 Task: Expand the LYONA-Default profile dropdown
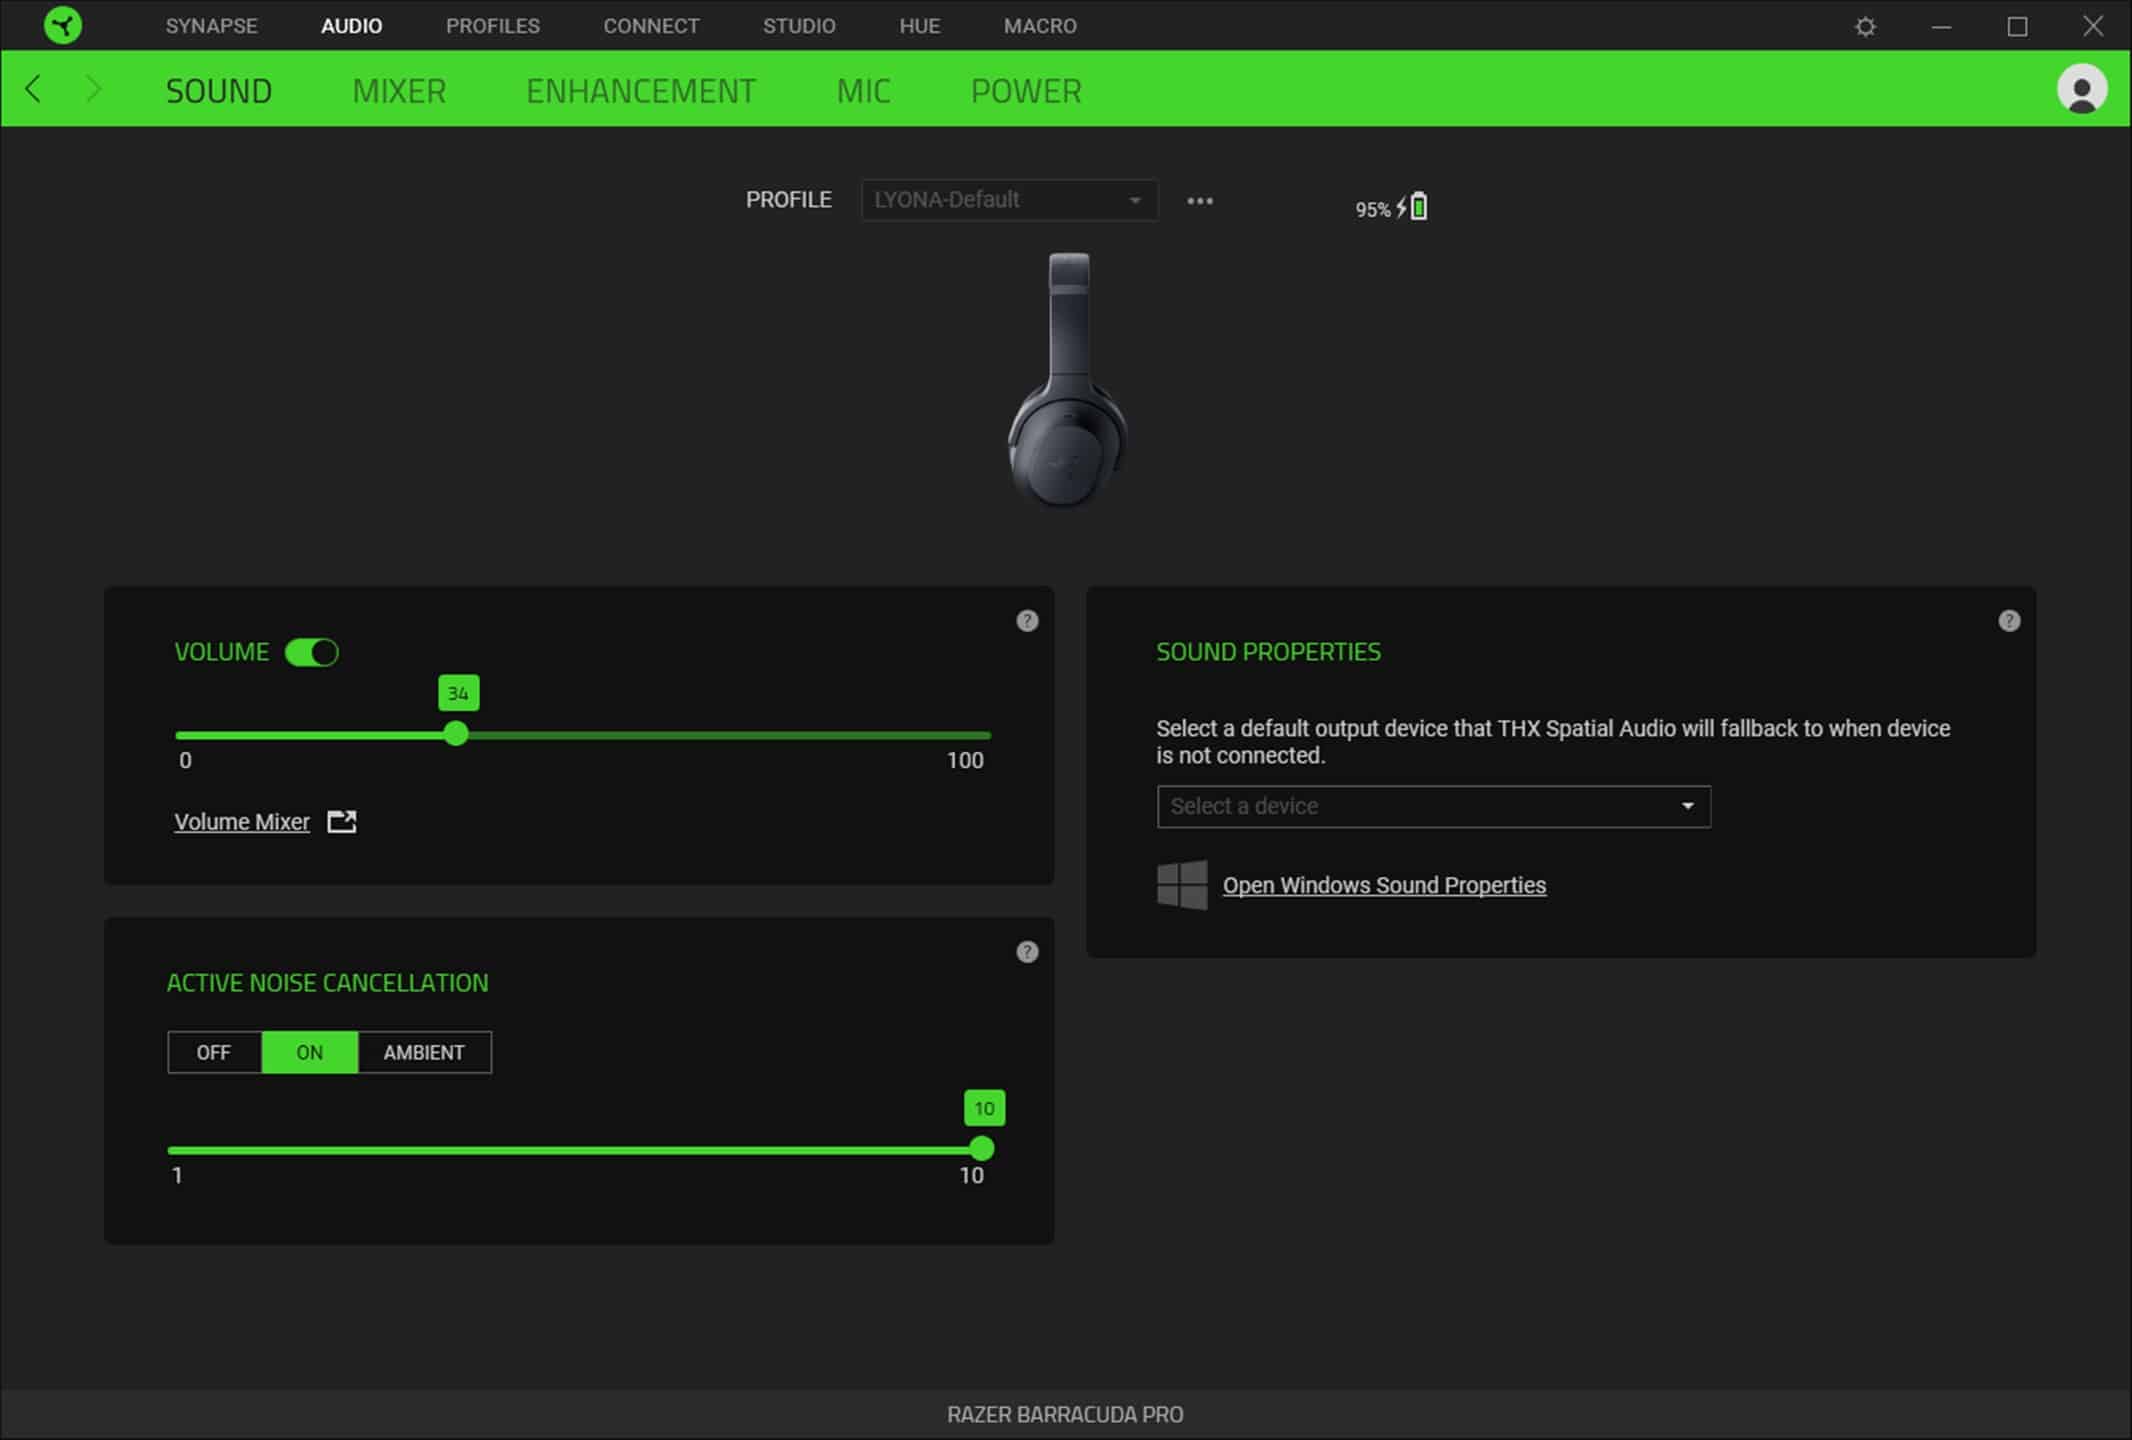click(1009, 200)
